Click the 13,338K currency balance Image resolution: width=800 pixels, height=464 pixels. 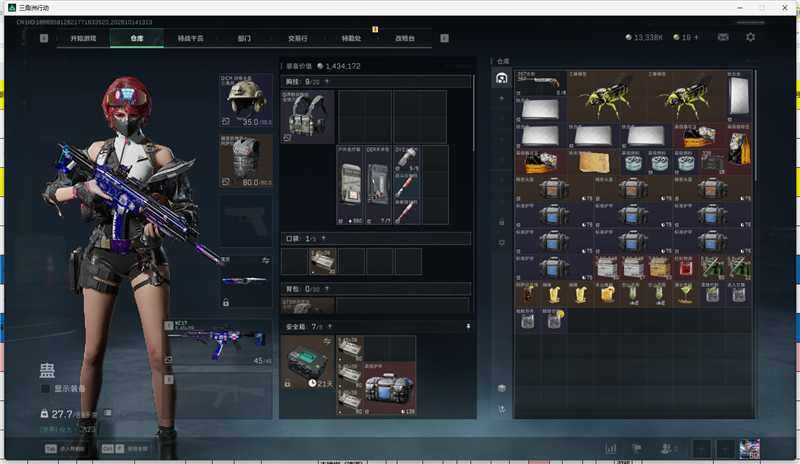coord(644,37)
